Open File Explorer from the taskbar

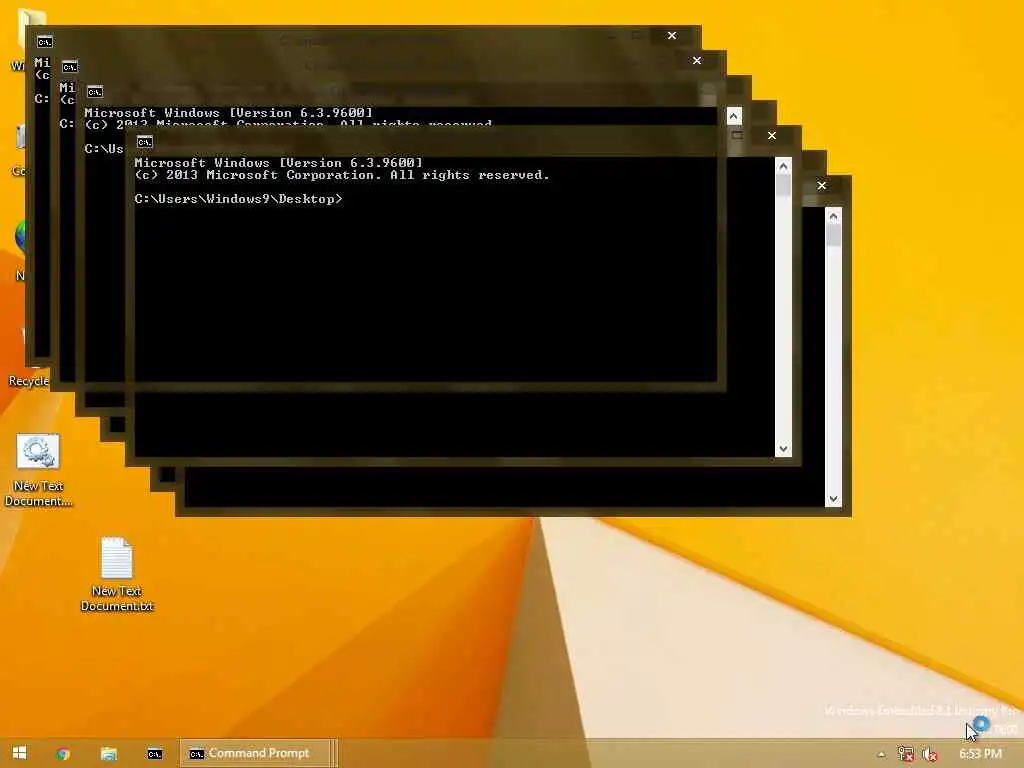click(x=108, y=754)
